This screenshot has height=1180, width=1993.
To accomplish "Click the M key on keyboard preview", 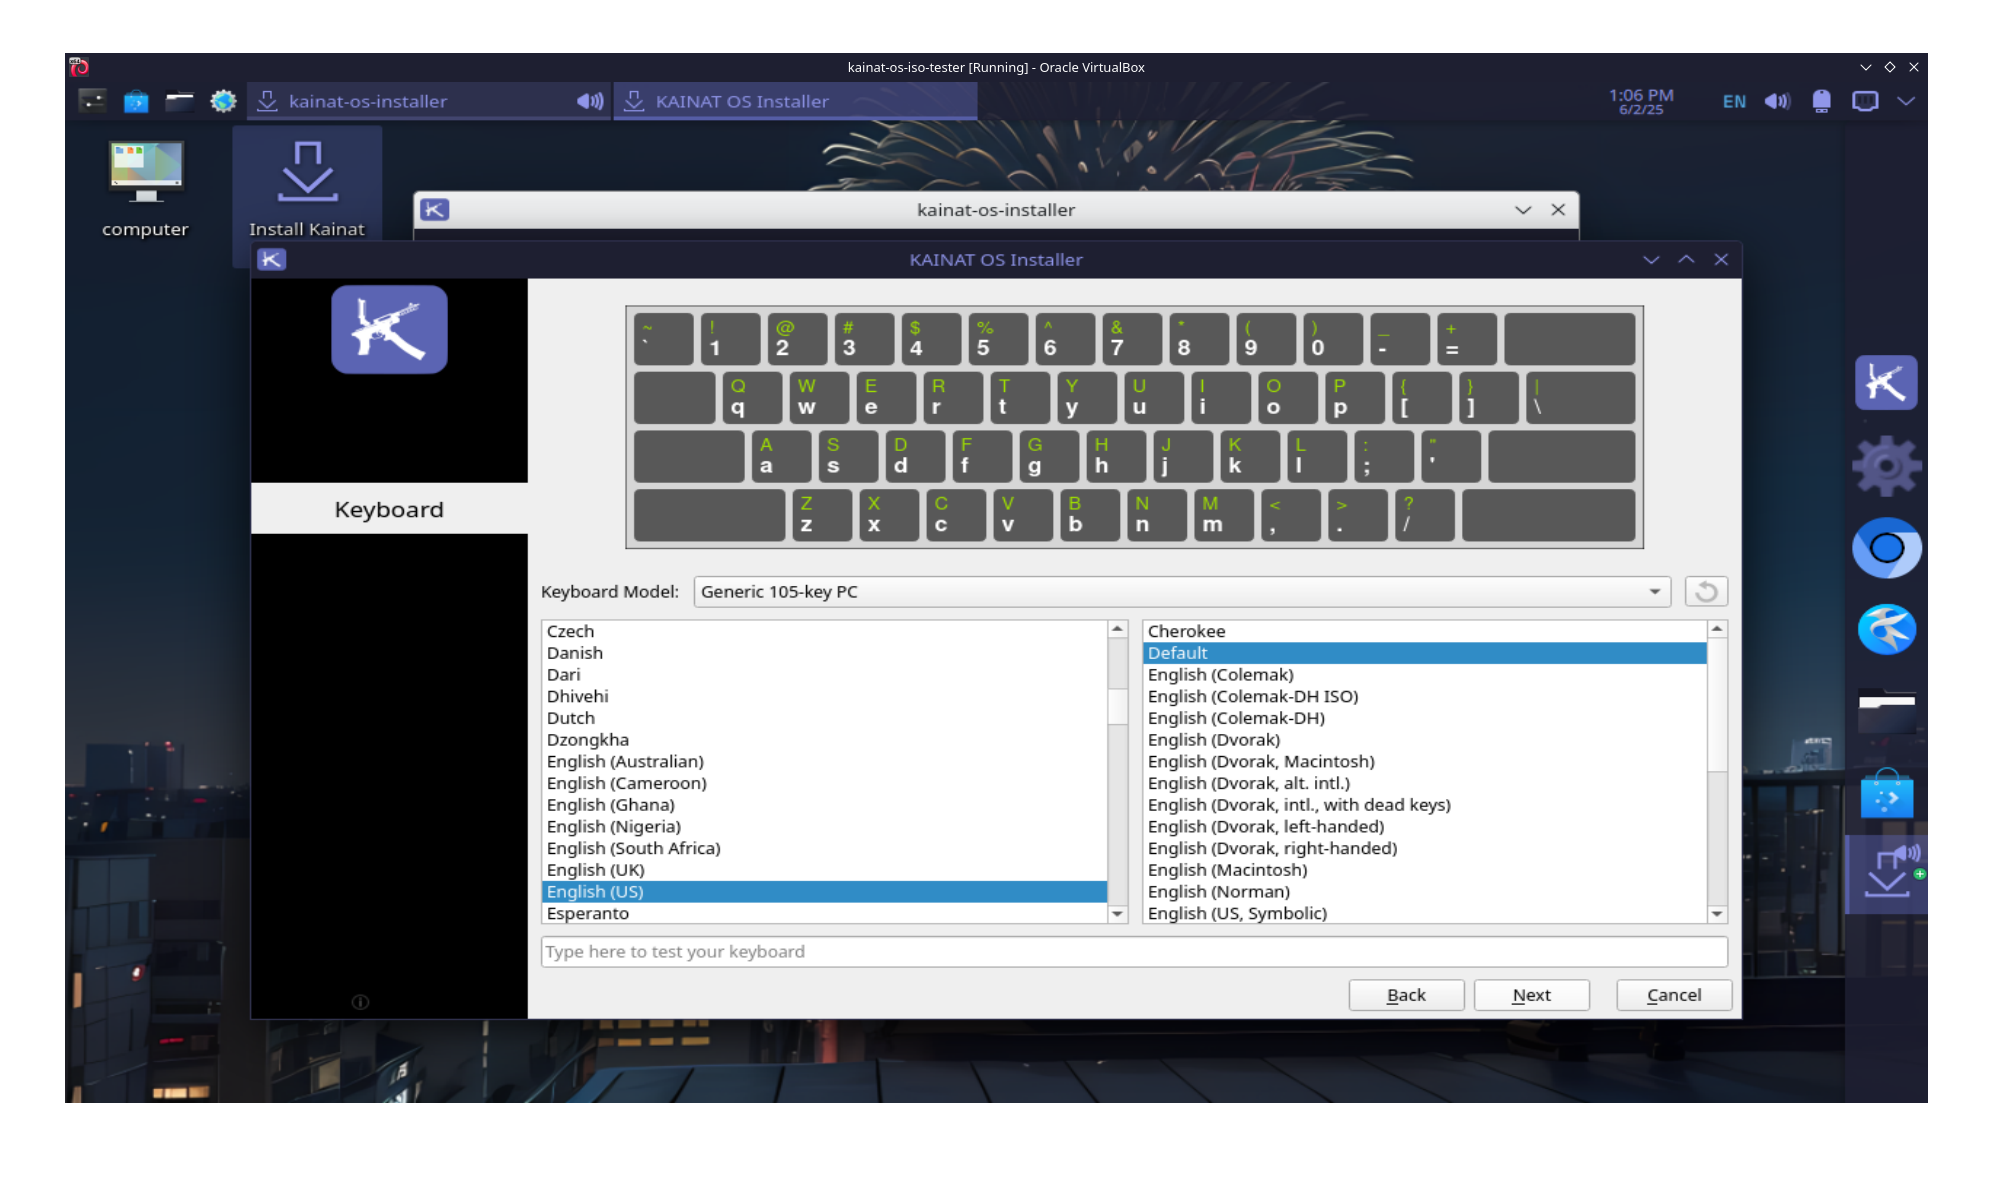I will pos(1223,515).
